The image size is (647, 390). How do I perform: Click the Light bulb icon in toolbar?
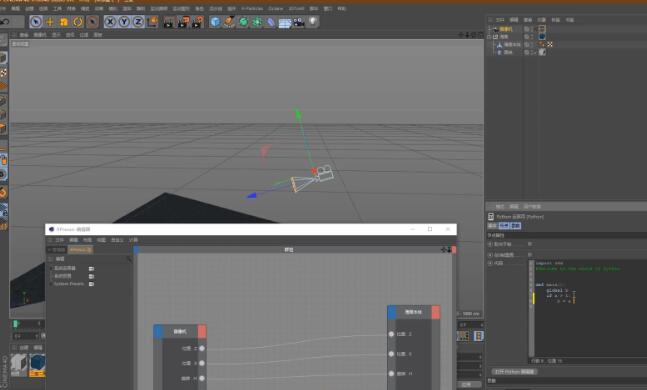(x=313, y=22)
